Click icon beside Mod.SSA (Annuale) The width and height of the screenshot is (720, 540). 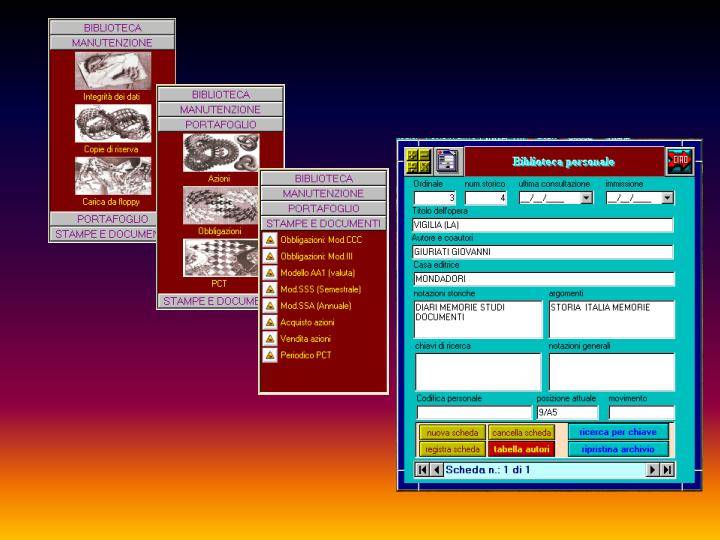pyautogui.click(x=270, y=306)
